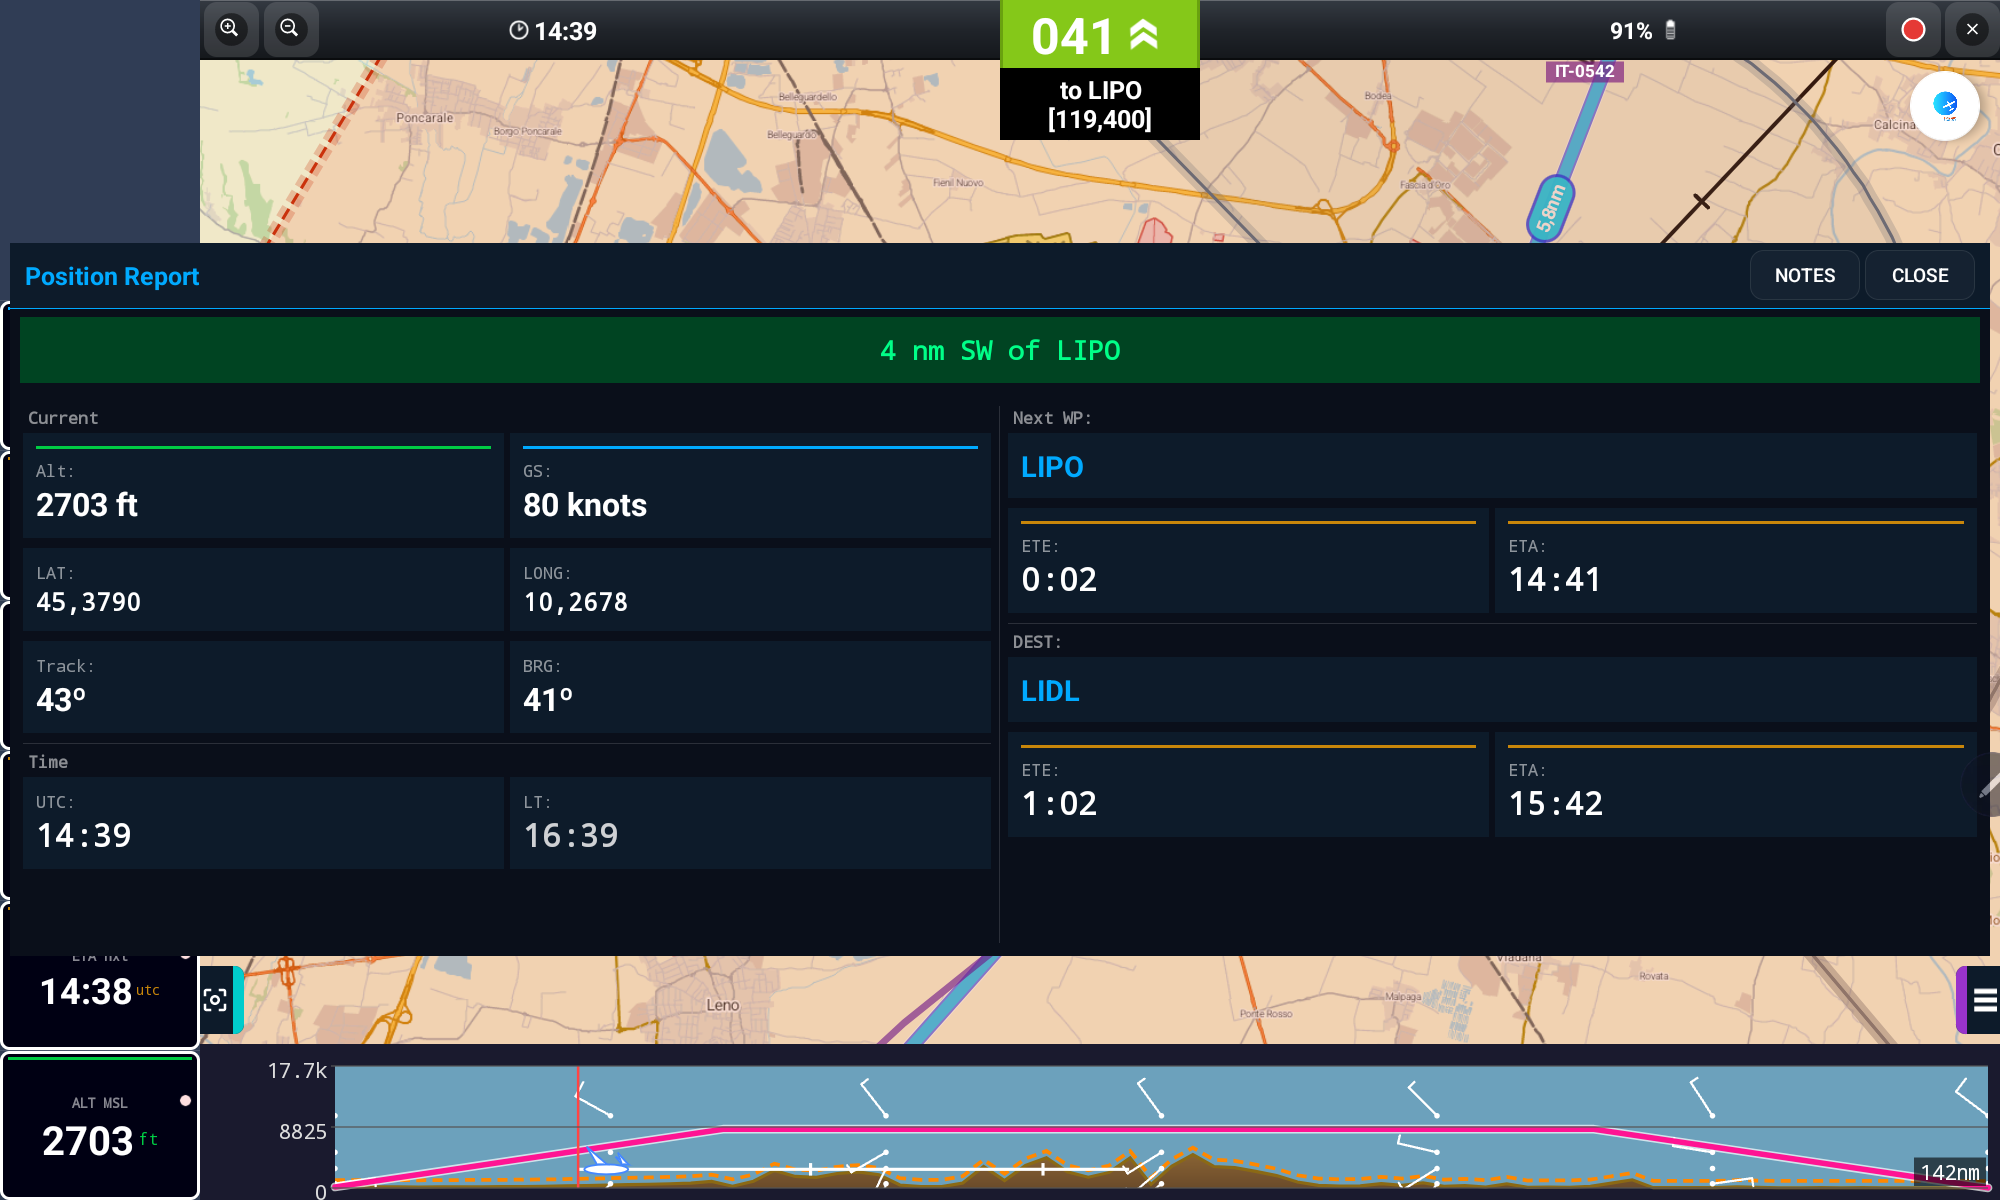Open the NOTES button
Viewport: 2000px width, 1200px height.
1805,275
